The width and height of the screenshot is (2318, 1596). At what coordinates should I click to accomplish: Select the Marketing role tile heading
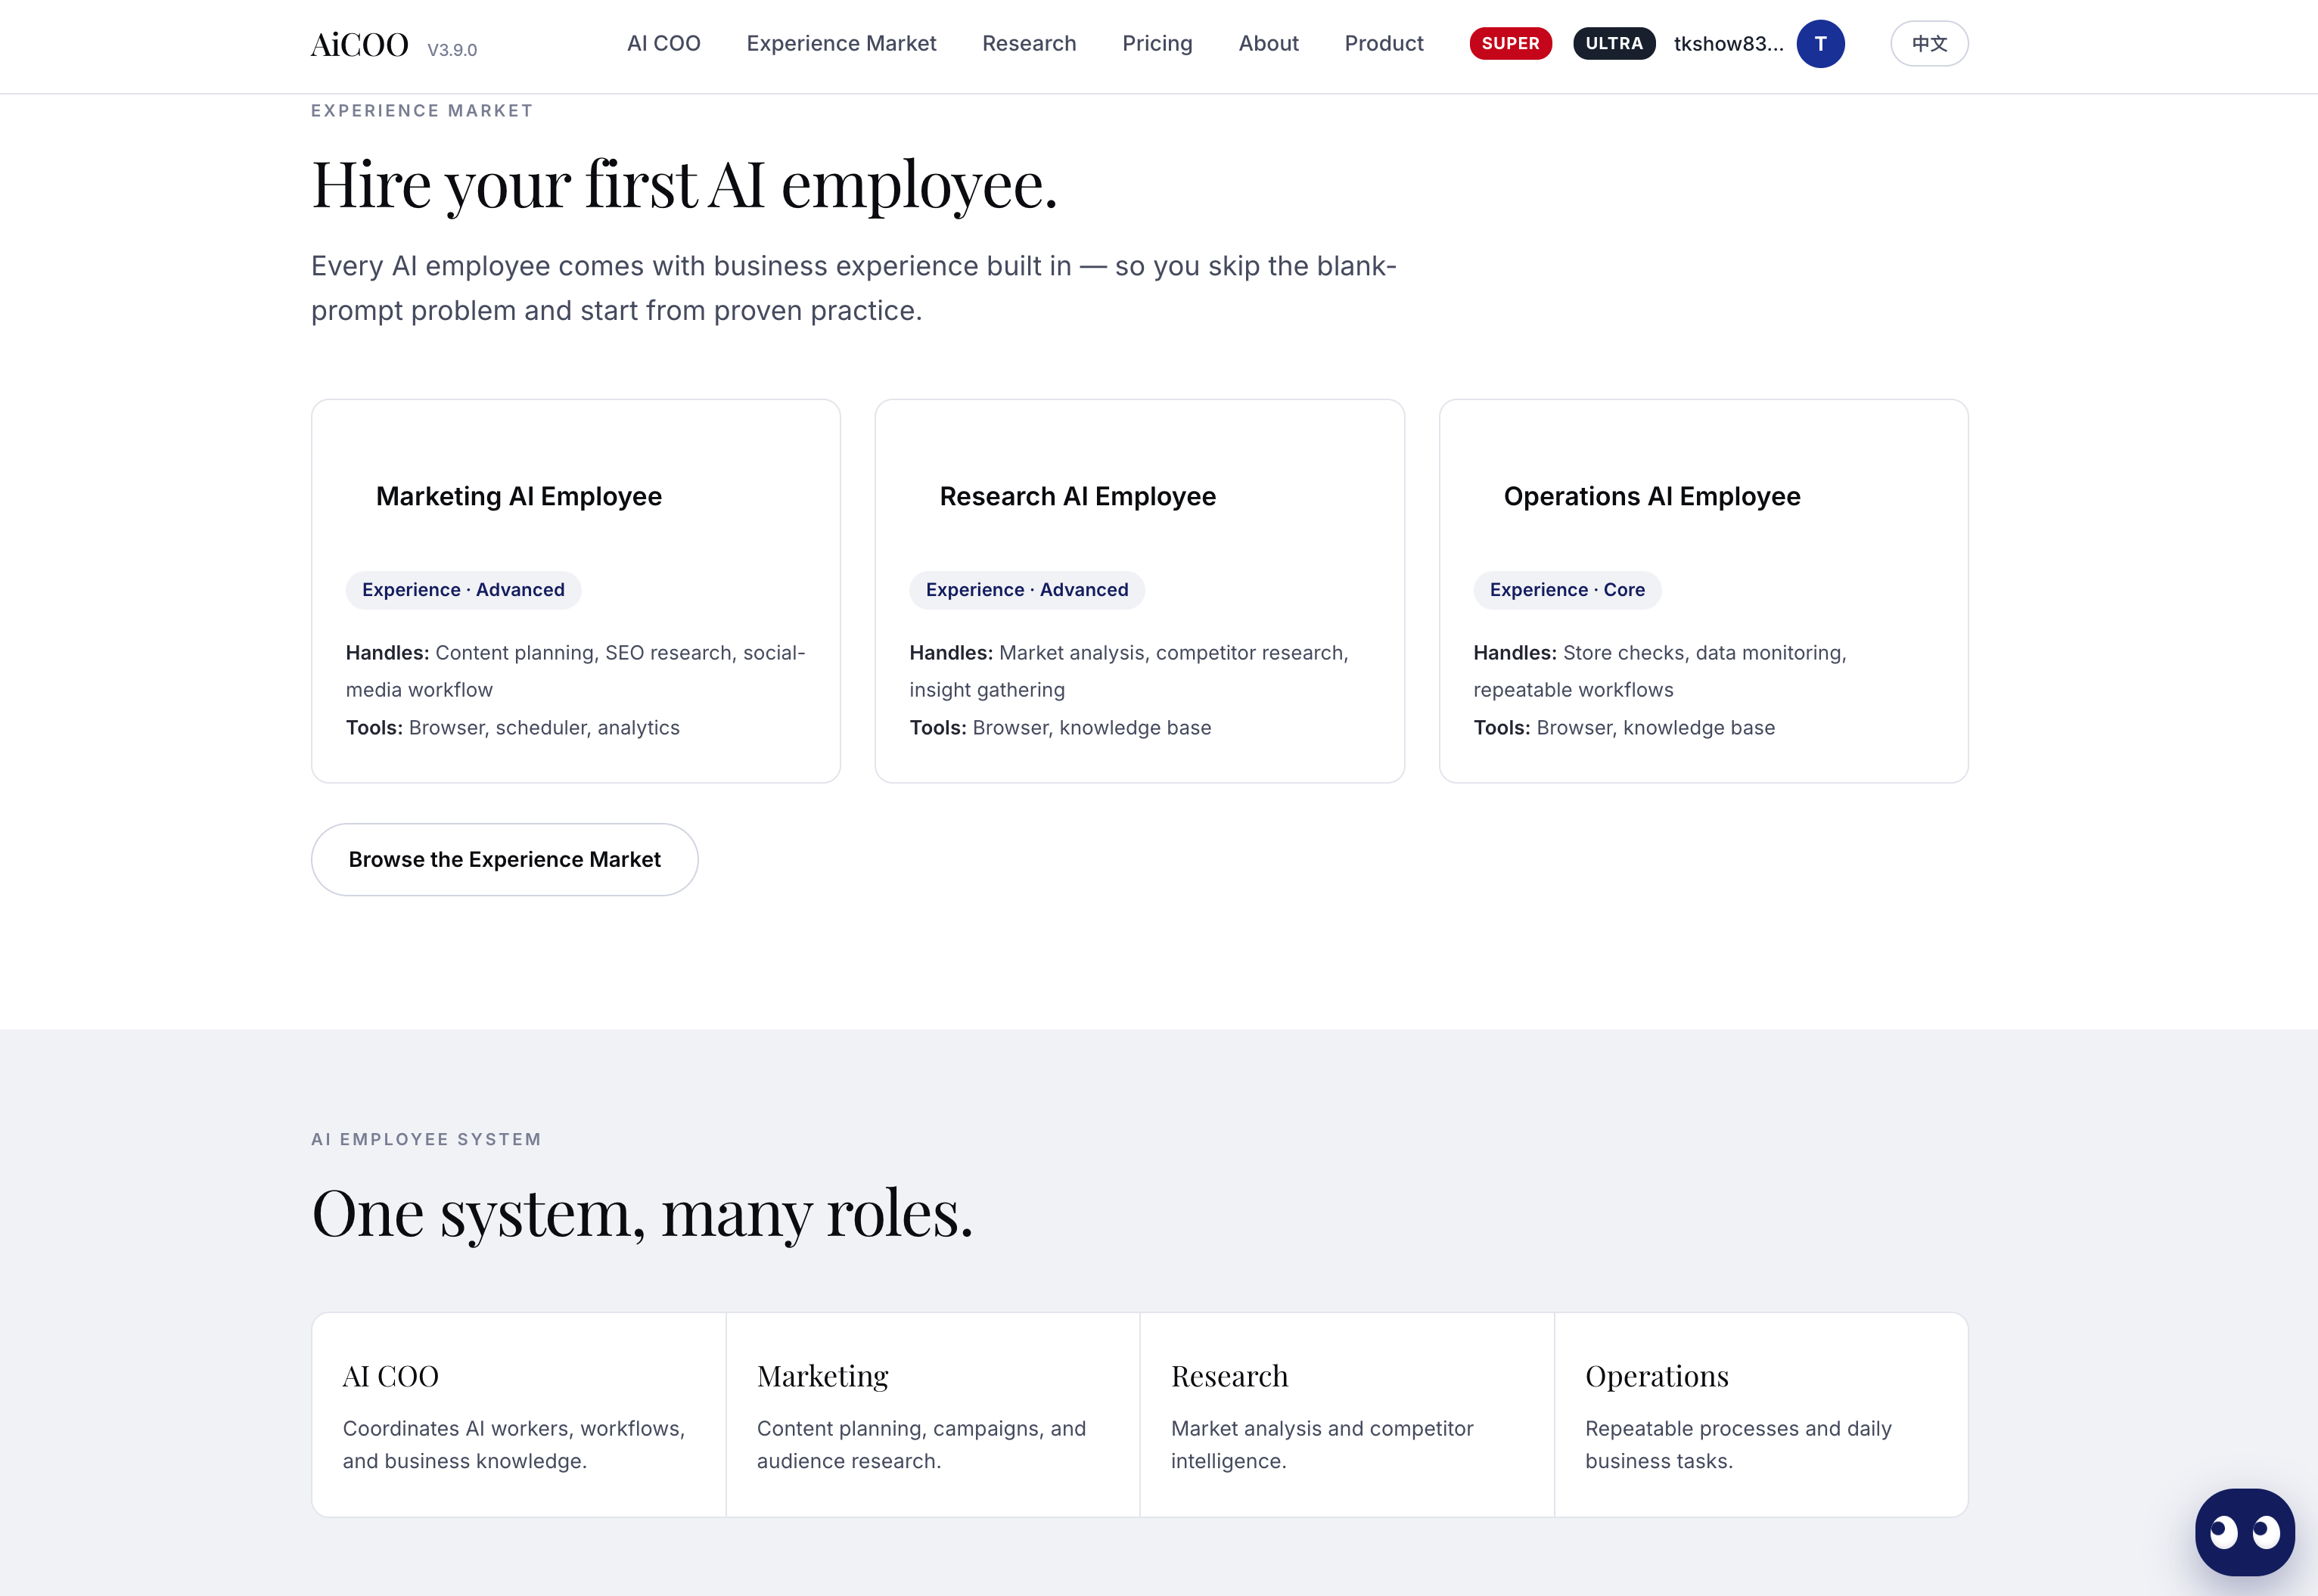(x=823, y=1377)
